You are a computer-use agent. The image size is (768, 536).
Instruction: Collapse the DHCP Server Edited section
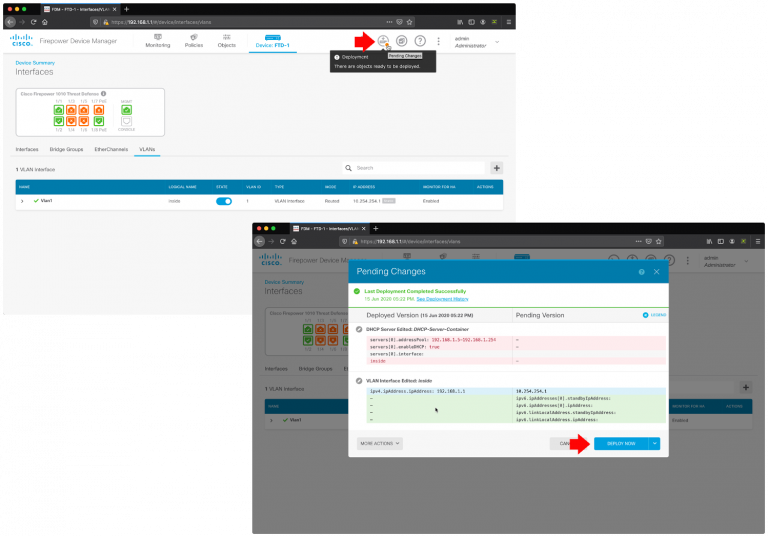tap(359, 329)
